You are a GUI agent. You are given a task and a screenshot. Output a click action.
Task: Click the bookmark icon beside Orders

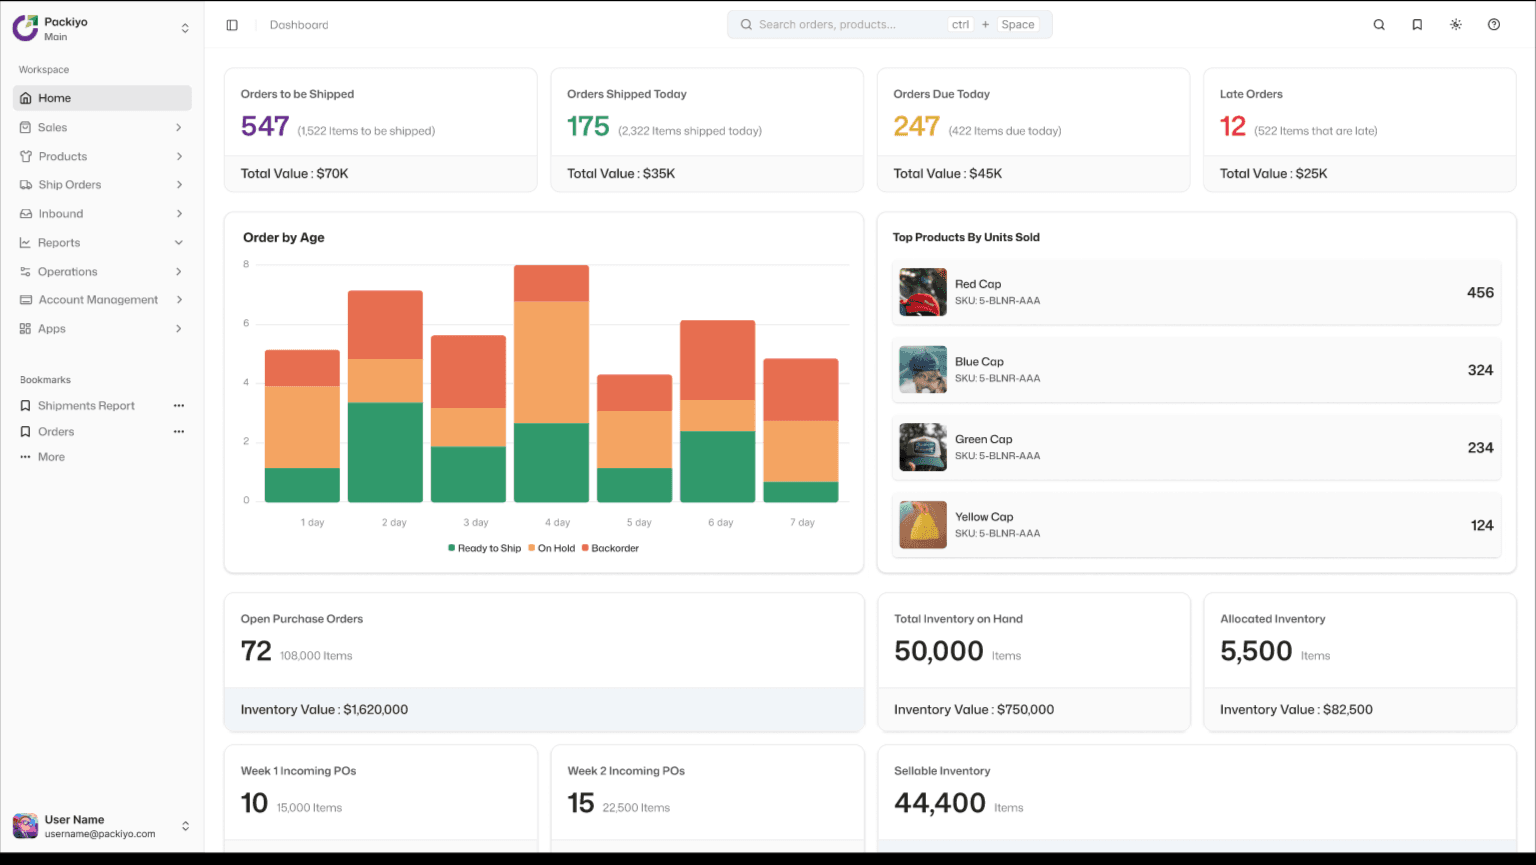click(x=26, y=432)
